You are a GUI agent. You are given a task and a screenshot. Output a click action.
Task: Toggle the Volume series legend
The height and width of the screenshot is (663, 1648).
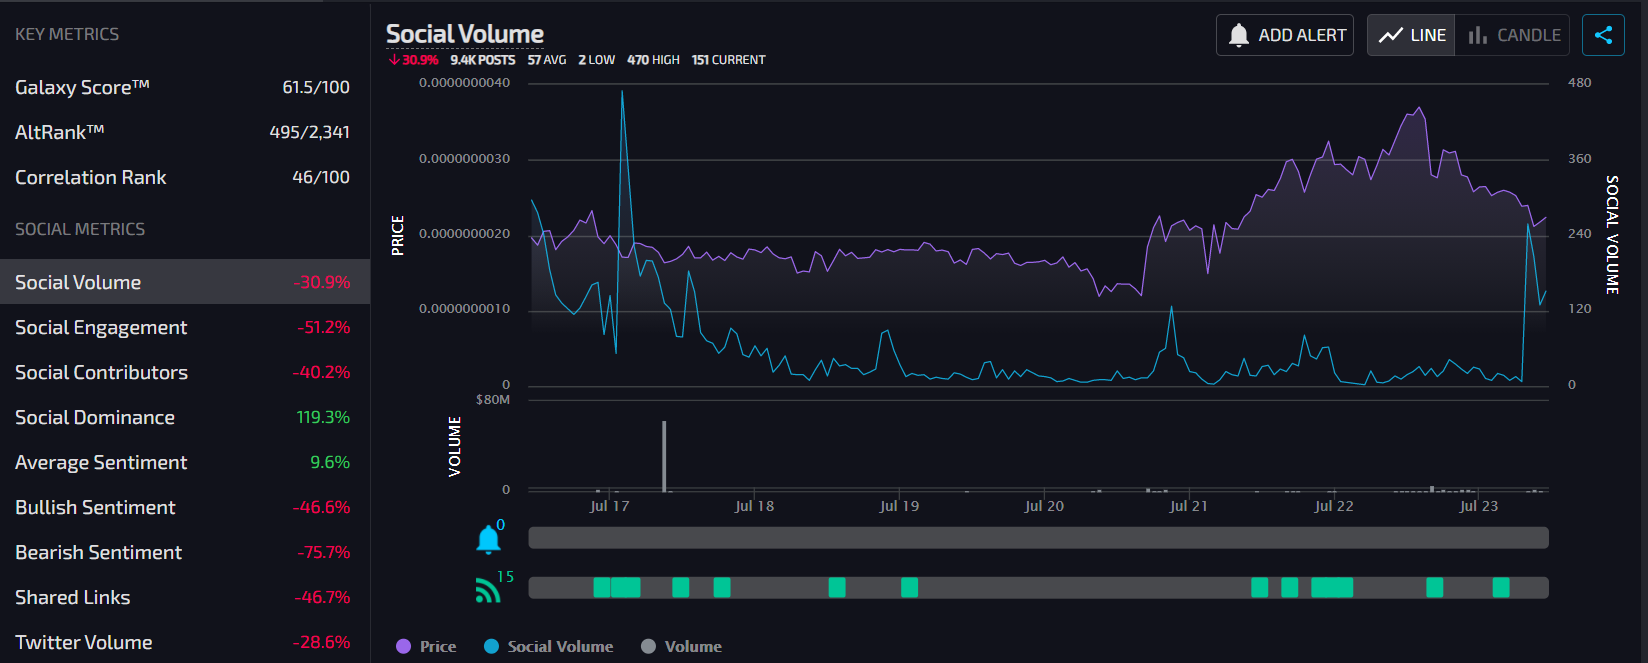[681, 647]
